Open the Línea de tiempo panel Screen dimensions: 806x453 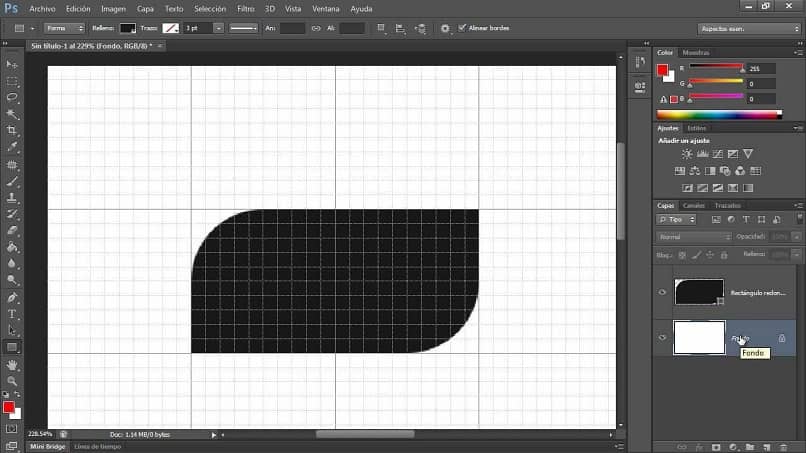point(98,446)
